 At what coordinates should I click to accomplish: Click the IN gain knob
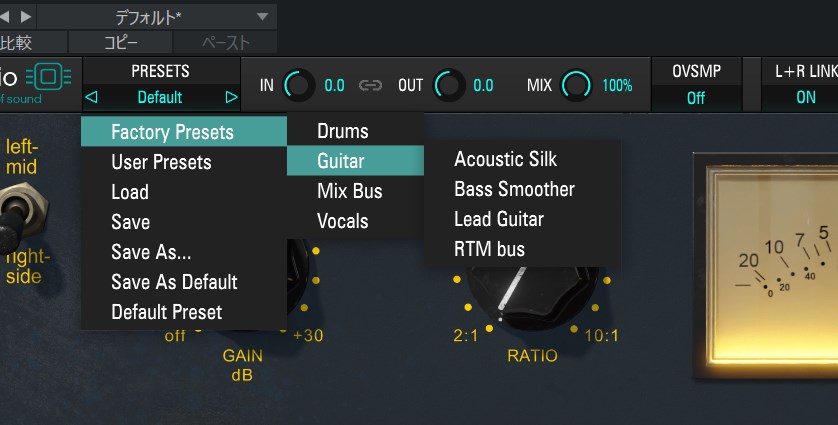point(298,86)
